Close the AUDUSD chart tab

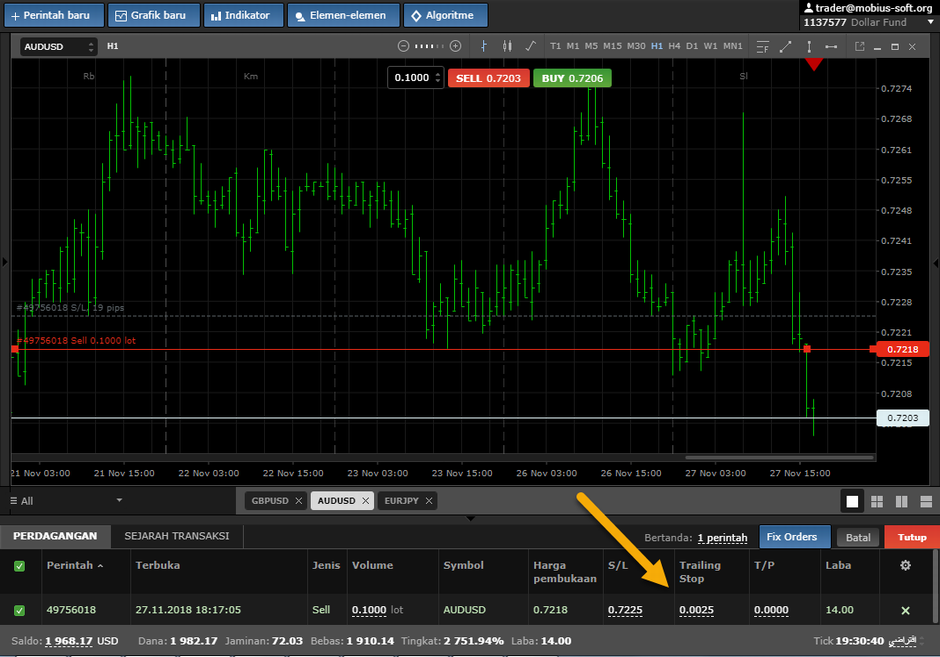coord(366,501)
